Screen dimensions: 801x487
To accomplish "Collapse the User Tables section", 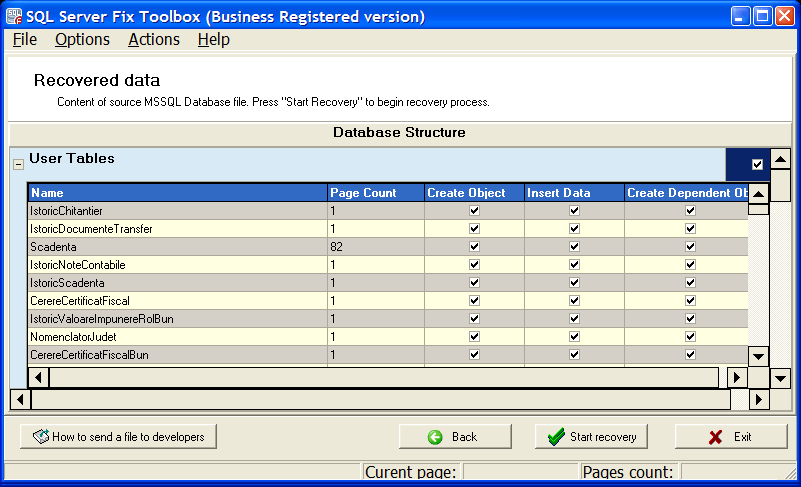I will pyautogui.click(x=18, y=165).
